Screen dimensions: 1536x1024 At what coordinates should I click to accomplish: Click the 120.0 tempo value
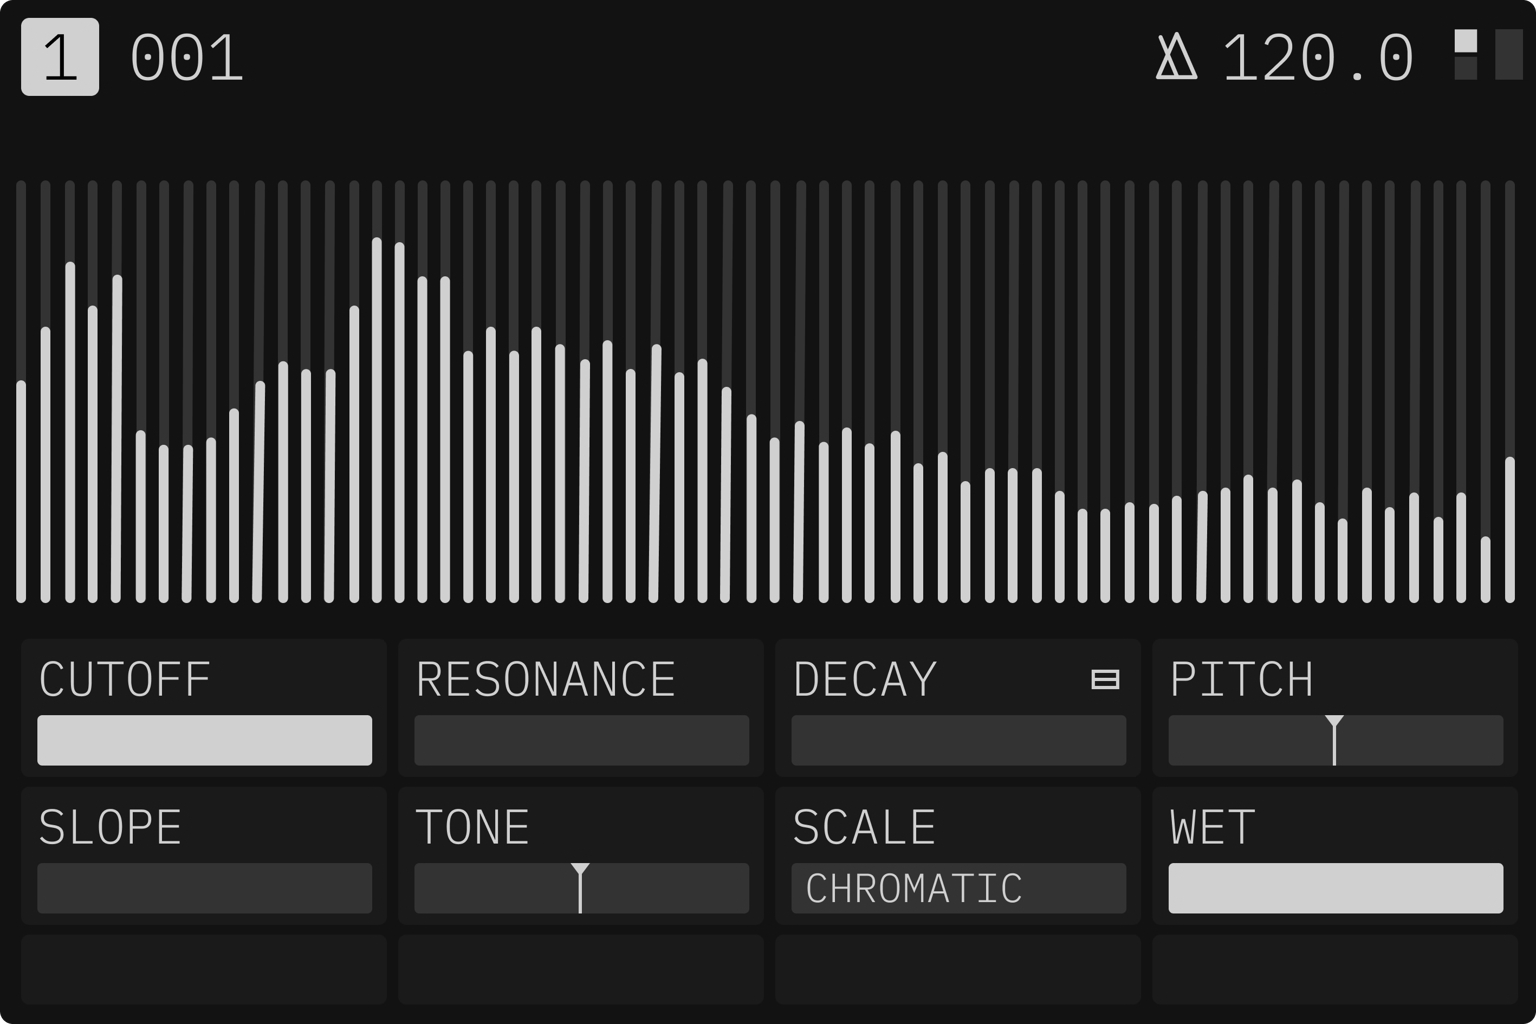click(x=1317, y=58)
